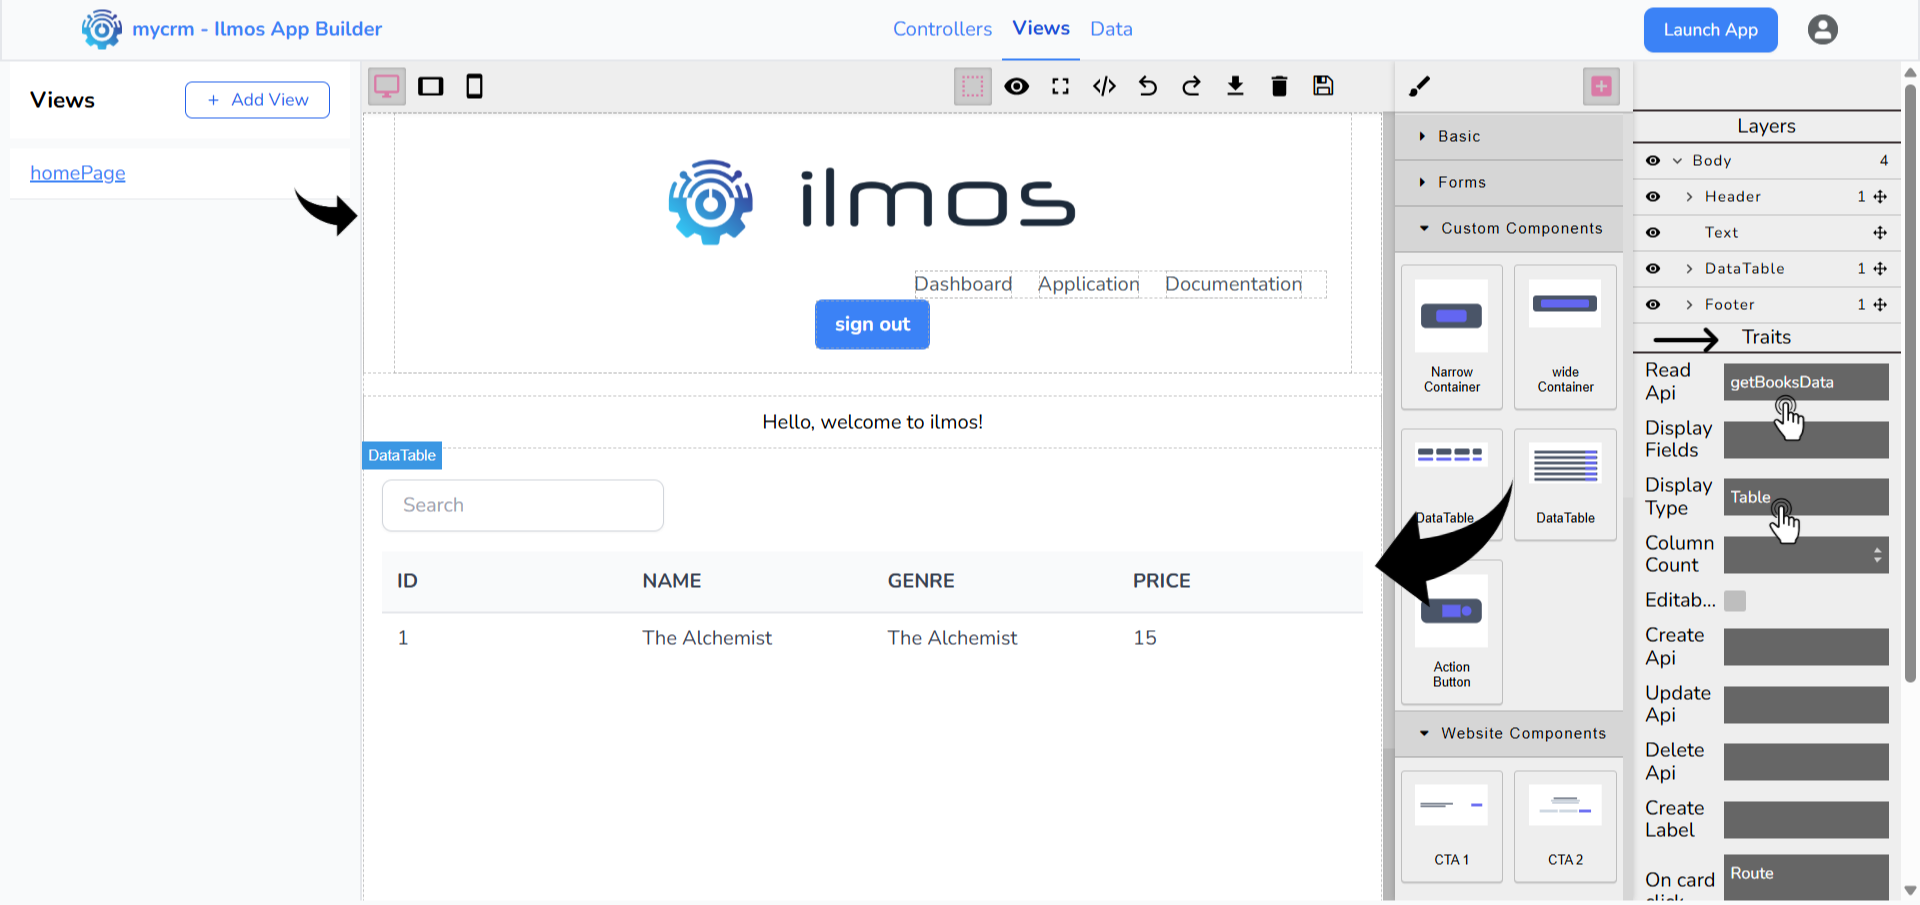Viewport: 1920px width, 905px height.
Task: Click move handle on Footer layer
Action: pos(1880,305)
